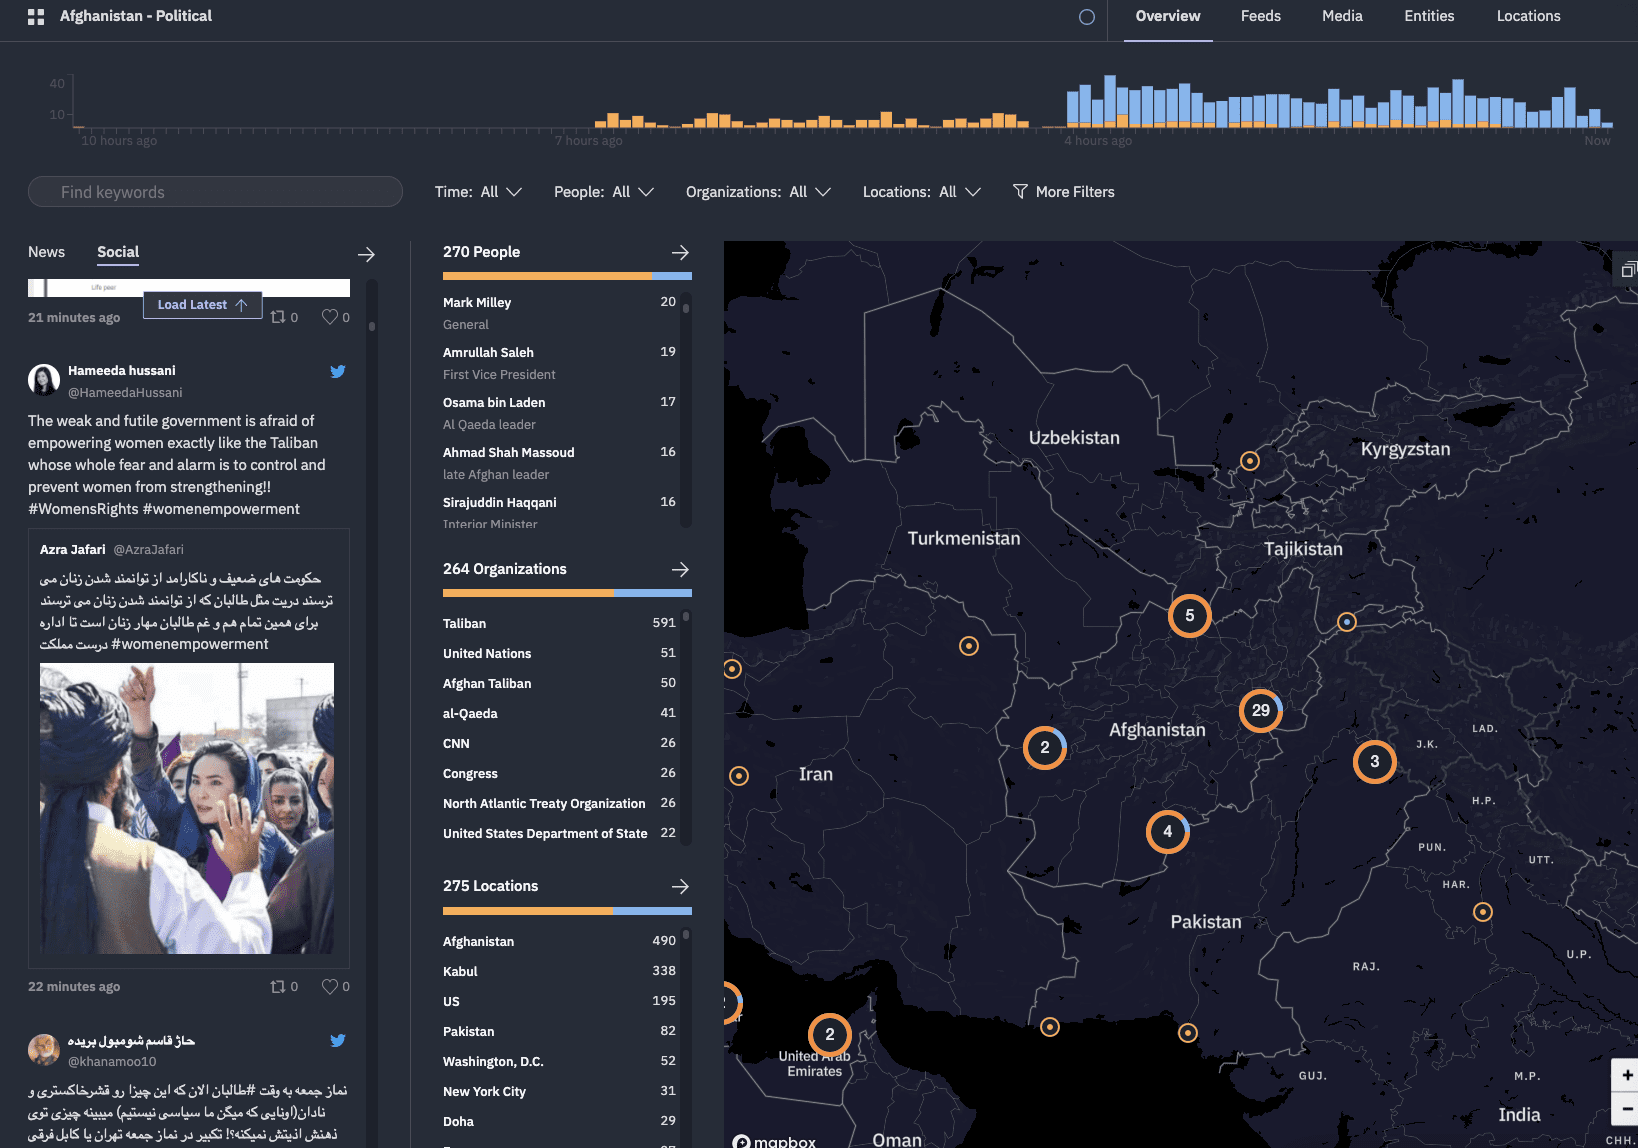Switch to the News tab
The width and height of the screenshot is (1638, 1148).
(x=46, y=252)
